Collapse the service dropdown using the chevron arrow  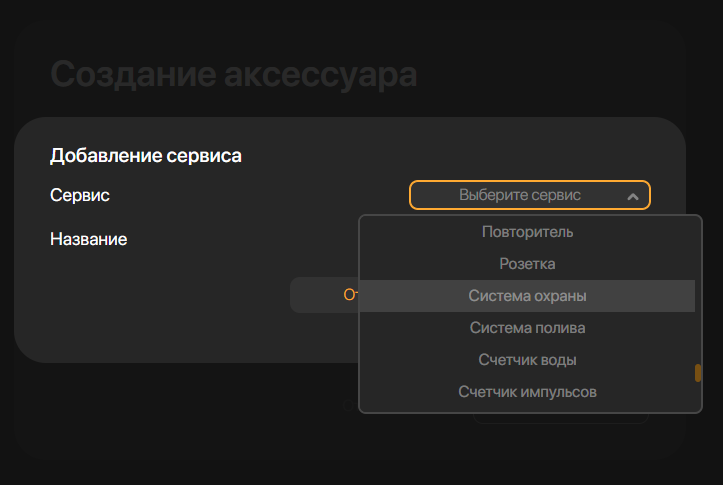(633, 196)
